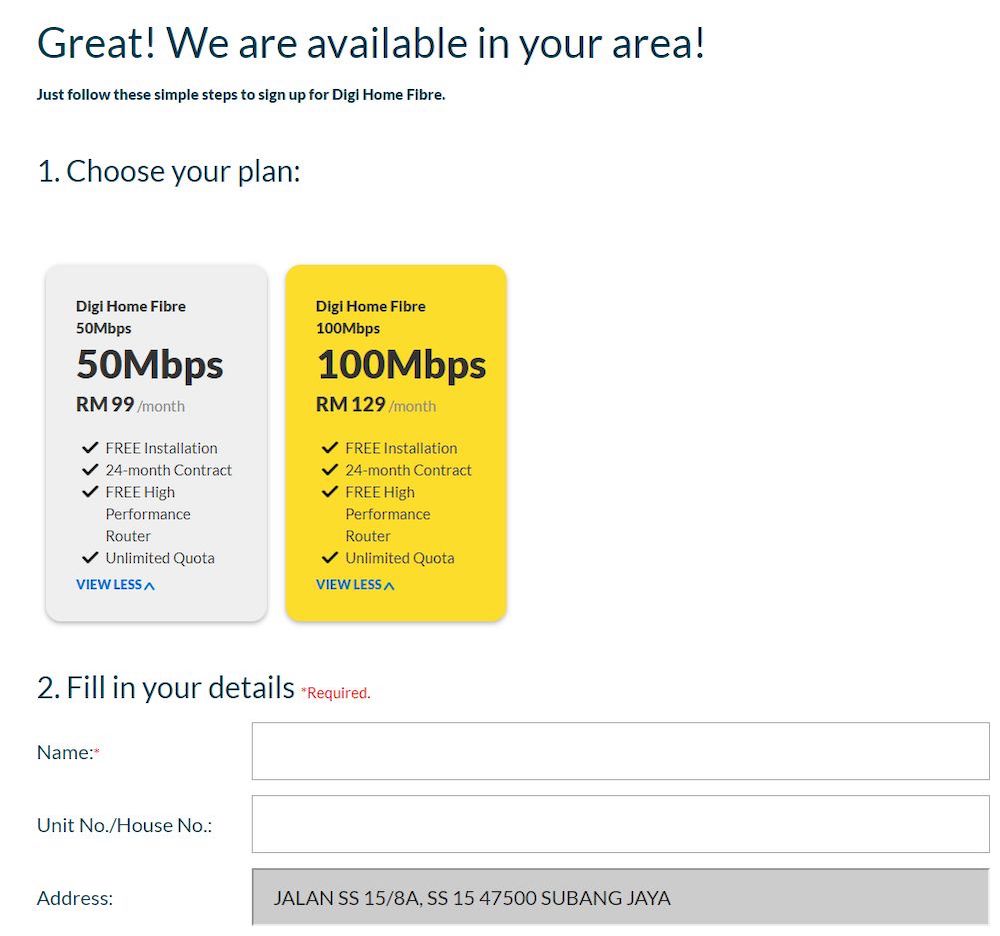The image size is (1000, 936).
Task: Click the FREE High Performance Router checkmark in the 50Mbps plan
Action: 90,492
